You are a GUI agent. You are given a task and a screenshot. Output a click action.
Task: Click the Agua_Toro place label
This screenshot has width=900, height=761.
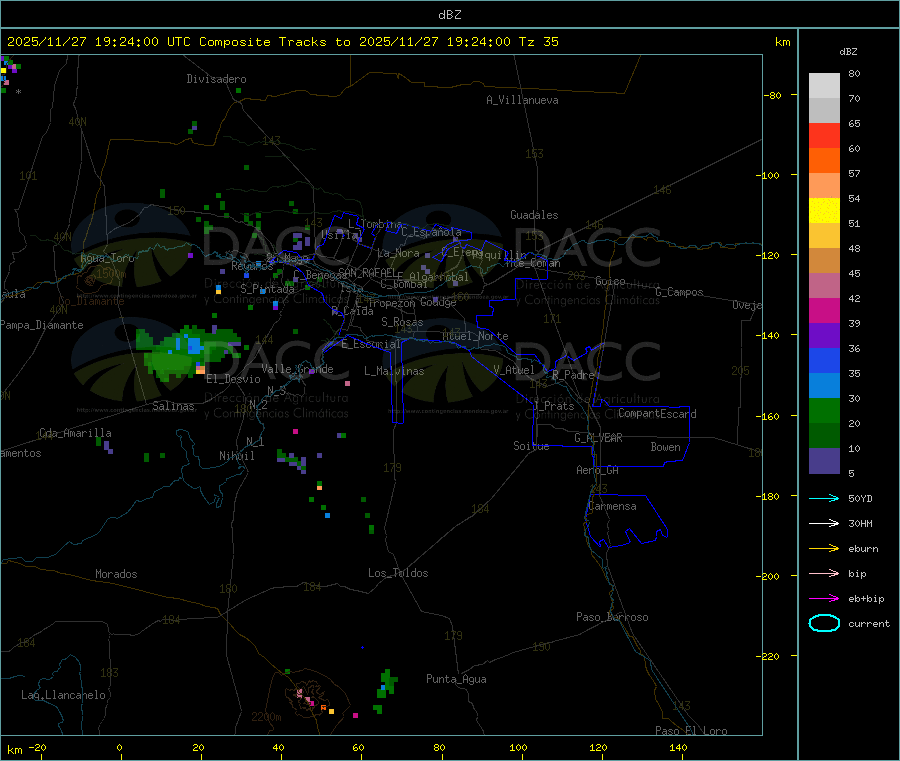click(107, 258)
